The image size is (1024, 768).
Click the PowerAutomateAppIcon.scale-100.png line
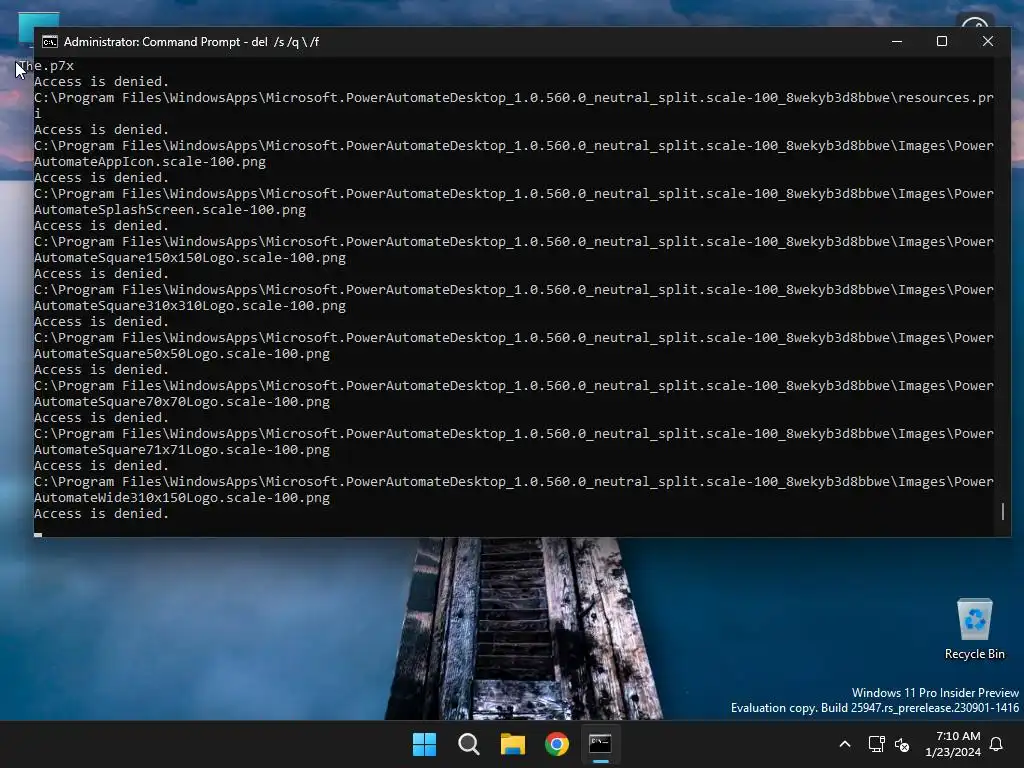(150, 161)
